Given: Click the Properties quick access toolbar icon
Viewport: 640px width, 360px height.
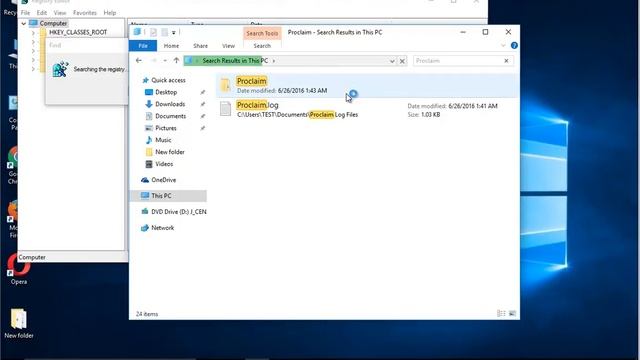Looking at the screenshot, I should point(153,32).
